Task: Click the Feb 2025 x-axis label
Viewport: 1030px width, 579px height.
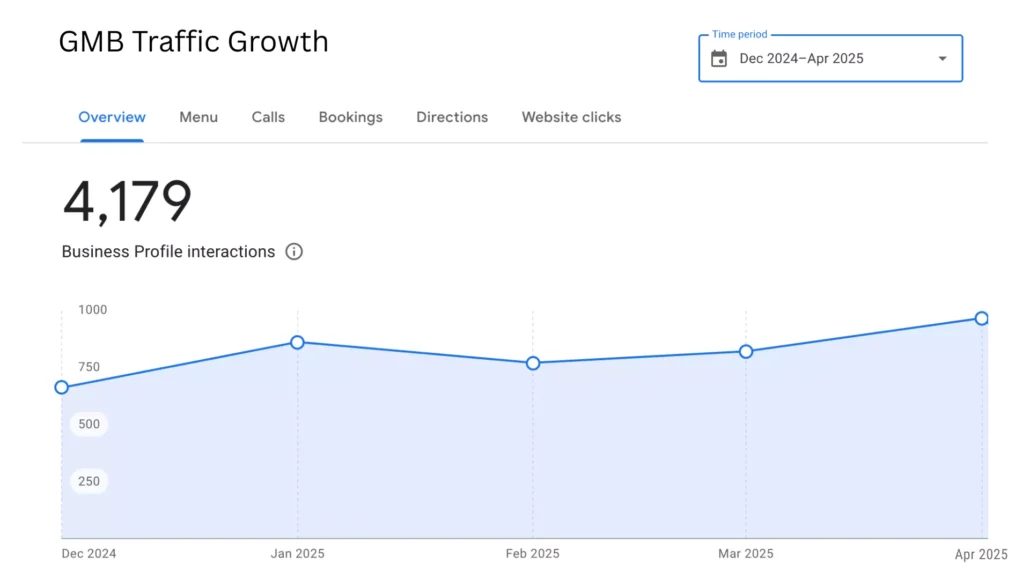Action: (x=533, y=553)
